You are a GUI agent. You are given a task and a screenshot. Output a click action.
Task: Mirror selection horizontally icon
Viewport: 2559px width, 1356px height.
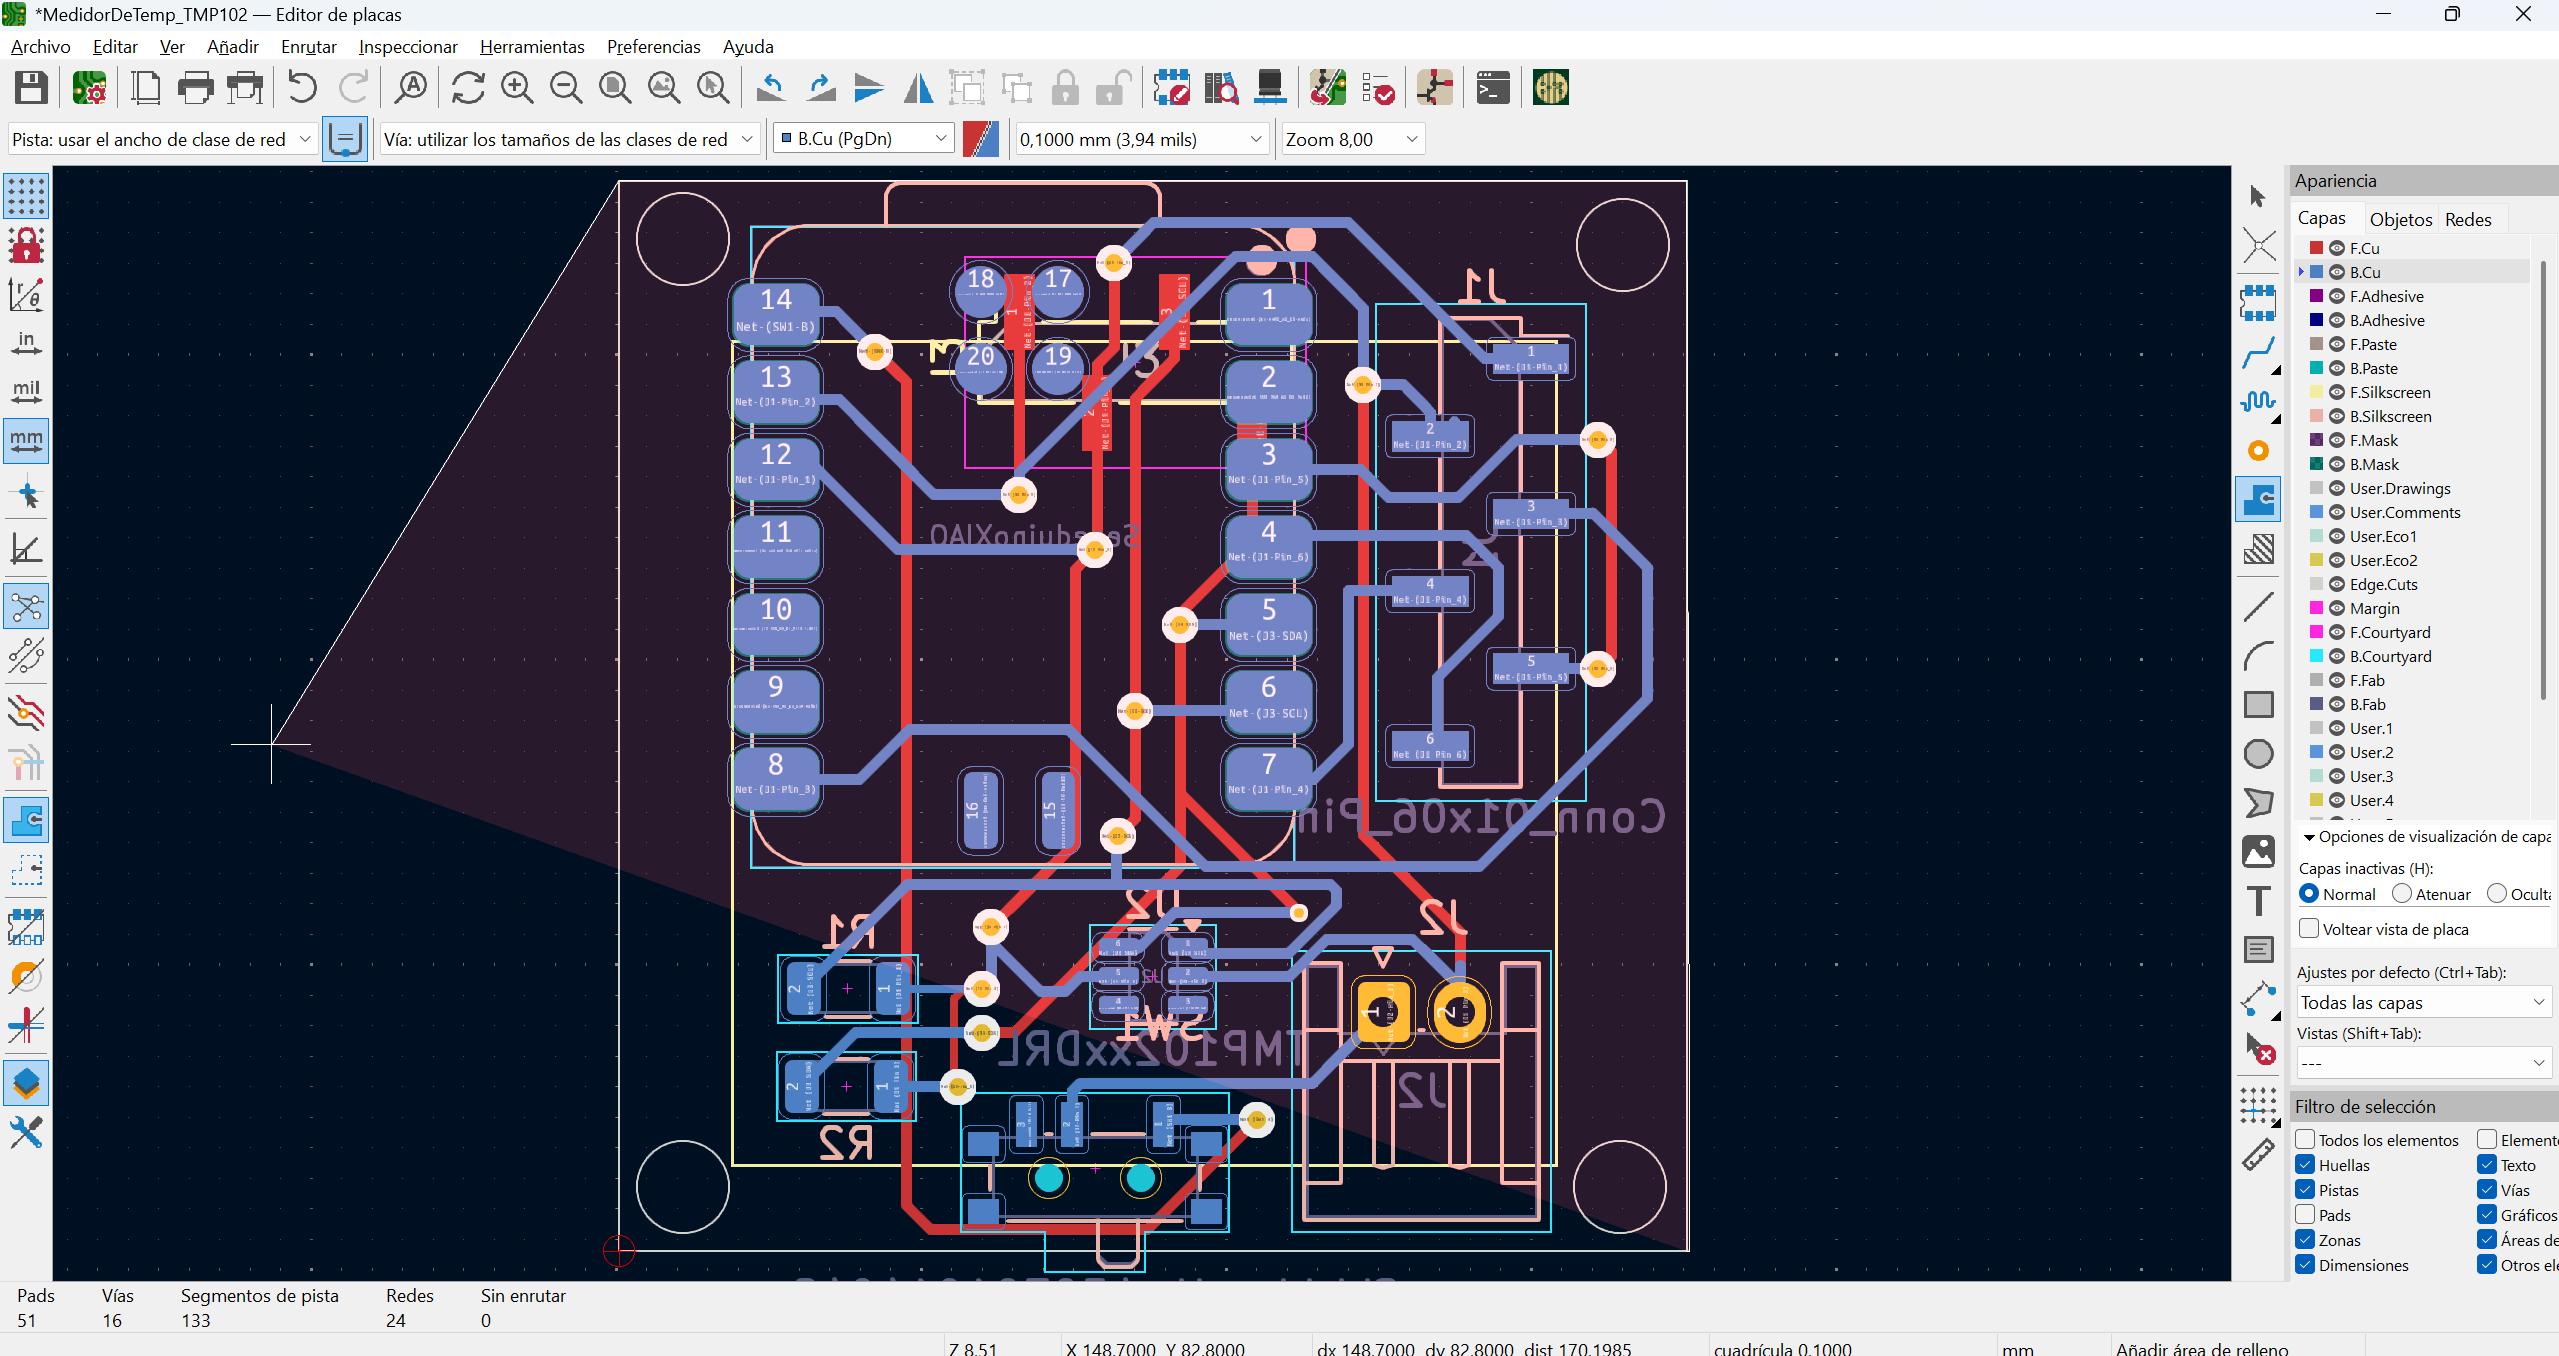click(x=918, y=88)
